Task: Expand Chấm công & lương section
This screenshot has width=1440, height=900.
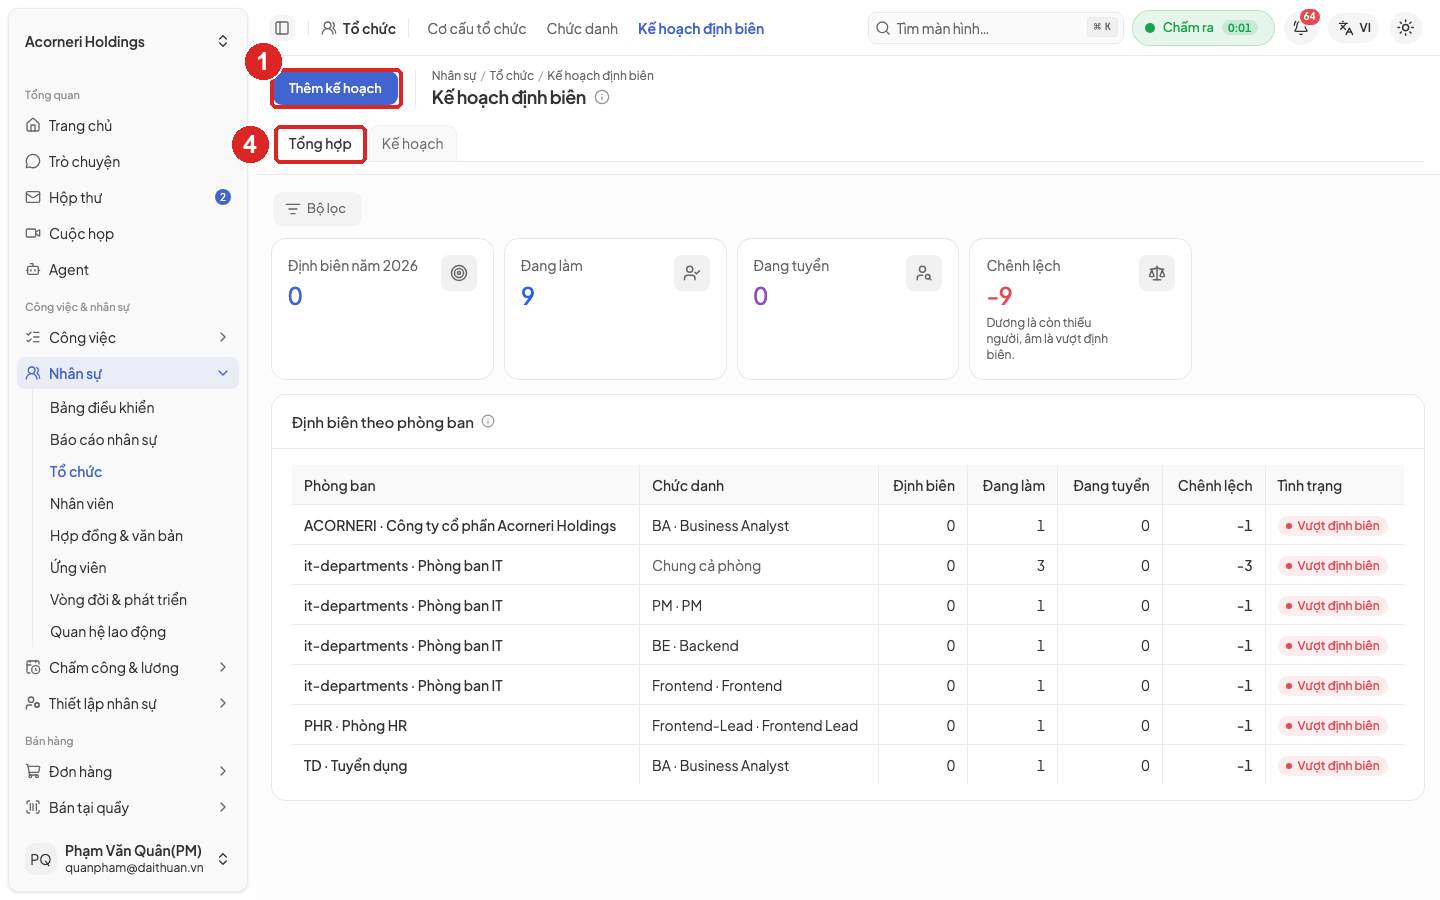Action: click(x=128, y=668)
